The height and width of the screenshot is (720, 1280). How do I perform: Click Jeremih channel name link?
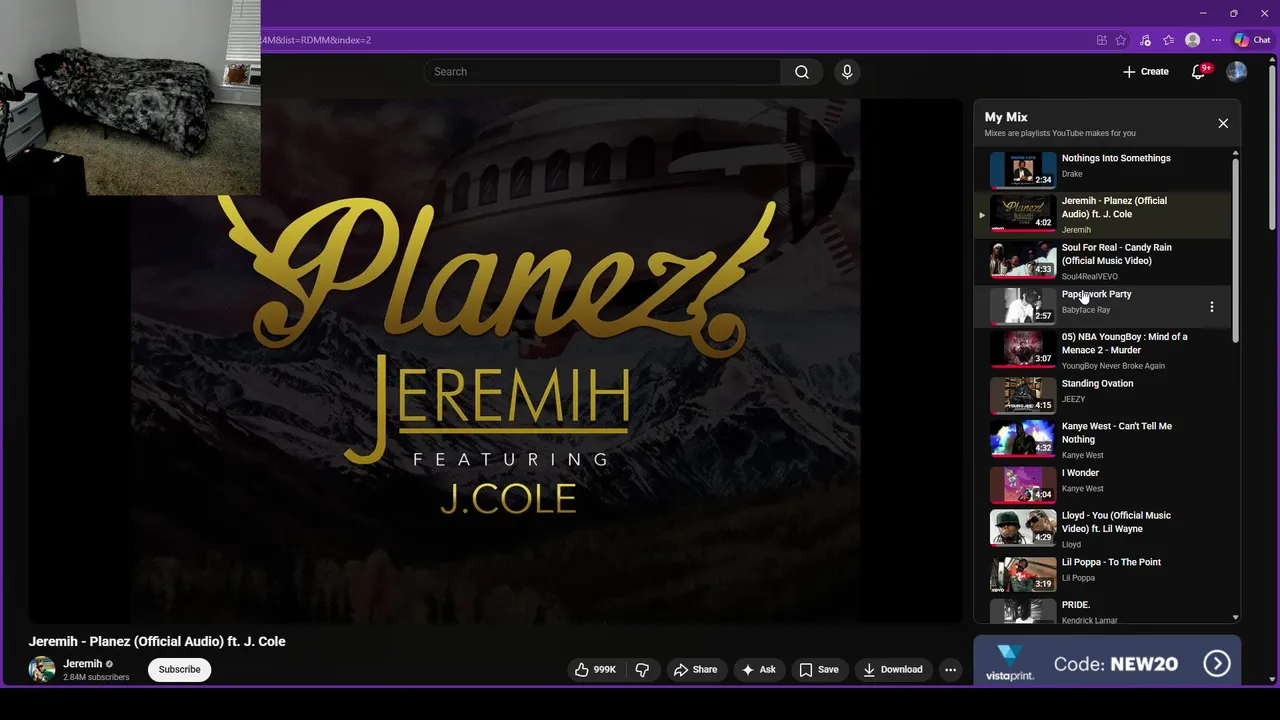click(x=83, y=664)
